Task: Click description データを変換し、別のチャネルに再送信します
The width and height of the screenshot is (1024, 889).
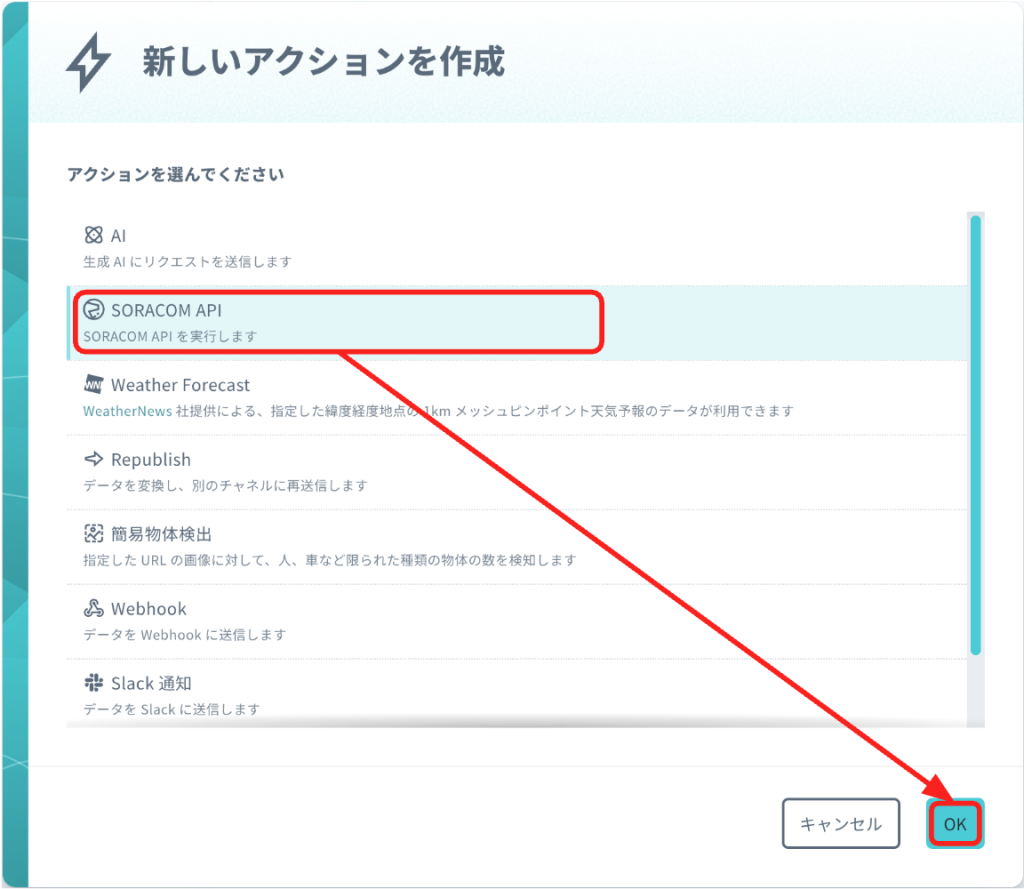Action: click(x=225, y=485)
